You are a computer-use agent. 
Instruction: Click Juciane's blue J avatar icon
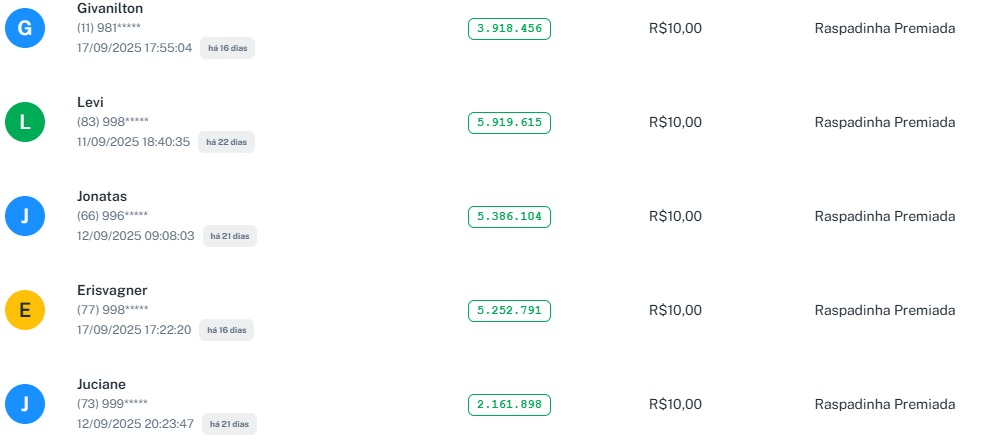pyautogui.click(x=25, y=404)
